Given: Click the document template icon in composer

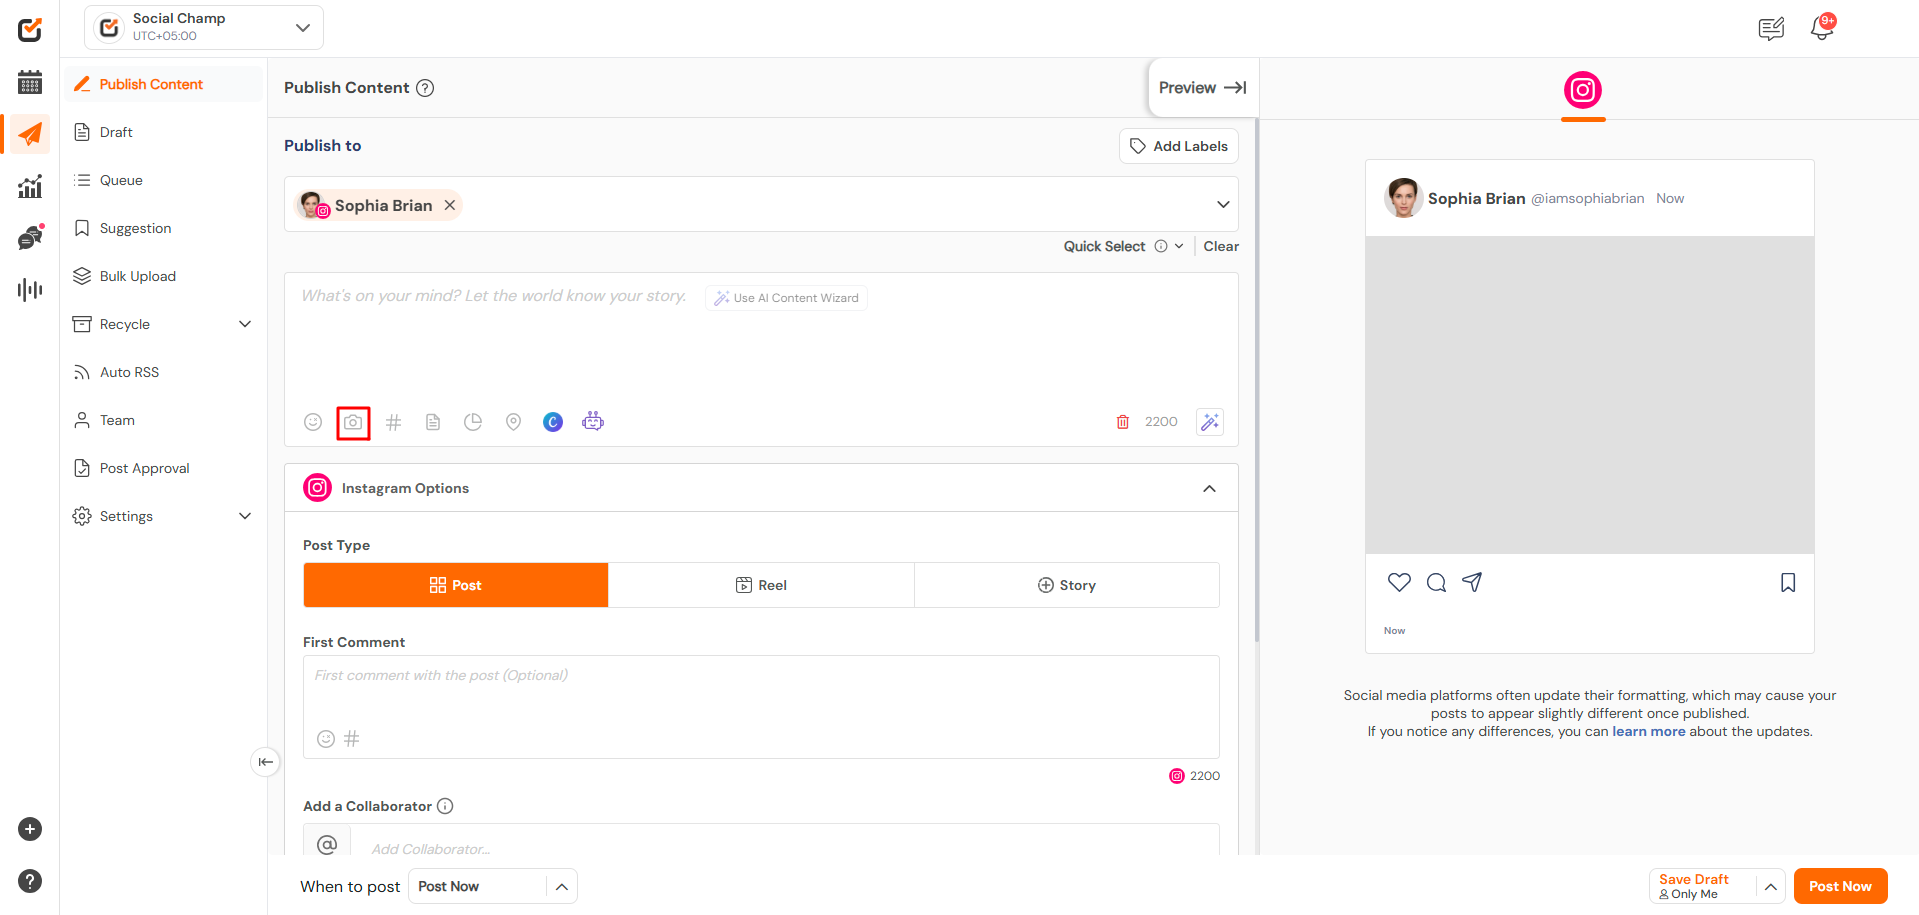Looking at the screenshot, I should pos(433,422).
